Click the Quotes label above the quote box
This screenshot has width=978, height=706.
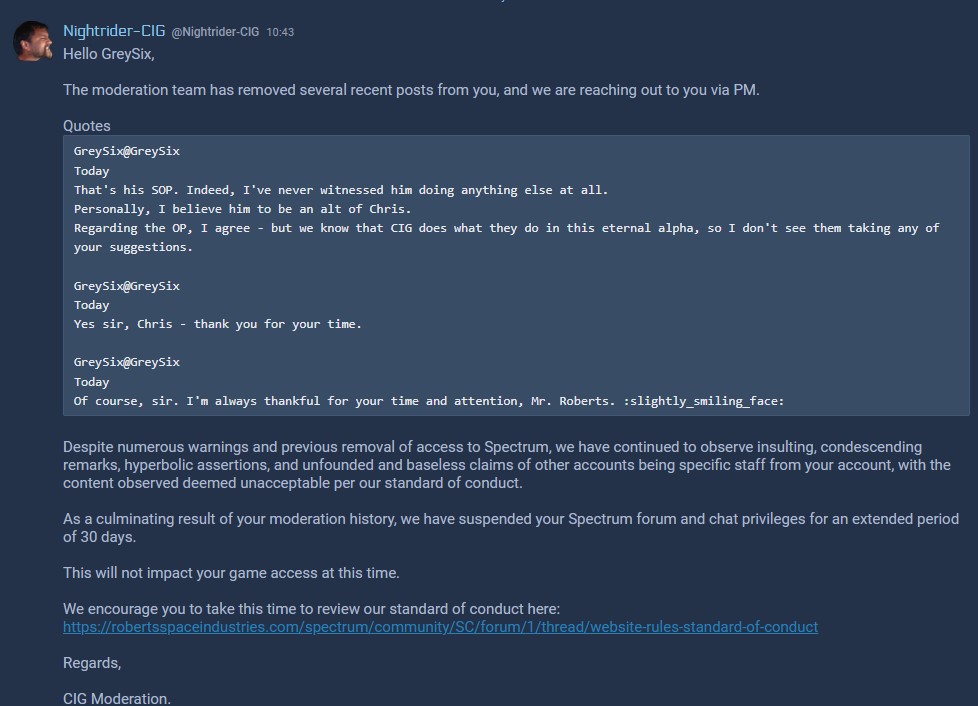(87, 126)
